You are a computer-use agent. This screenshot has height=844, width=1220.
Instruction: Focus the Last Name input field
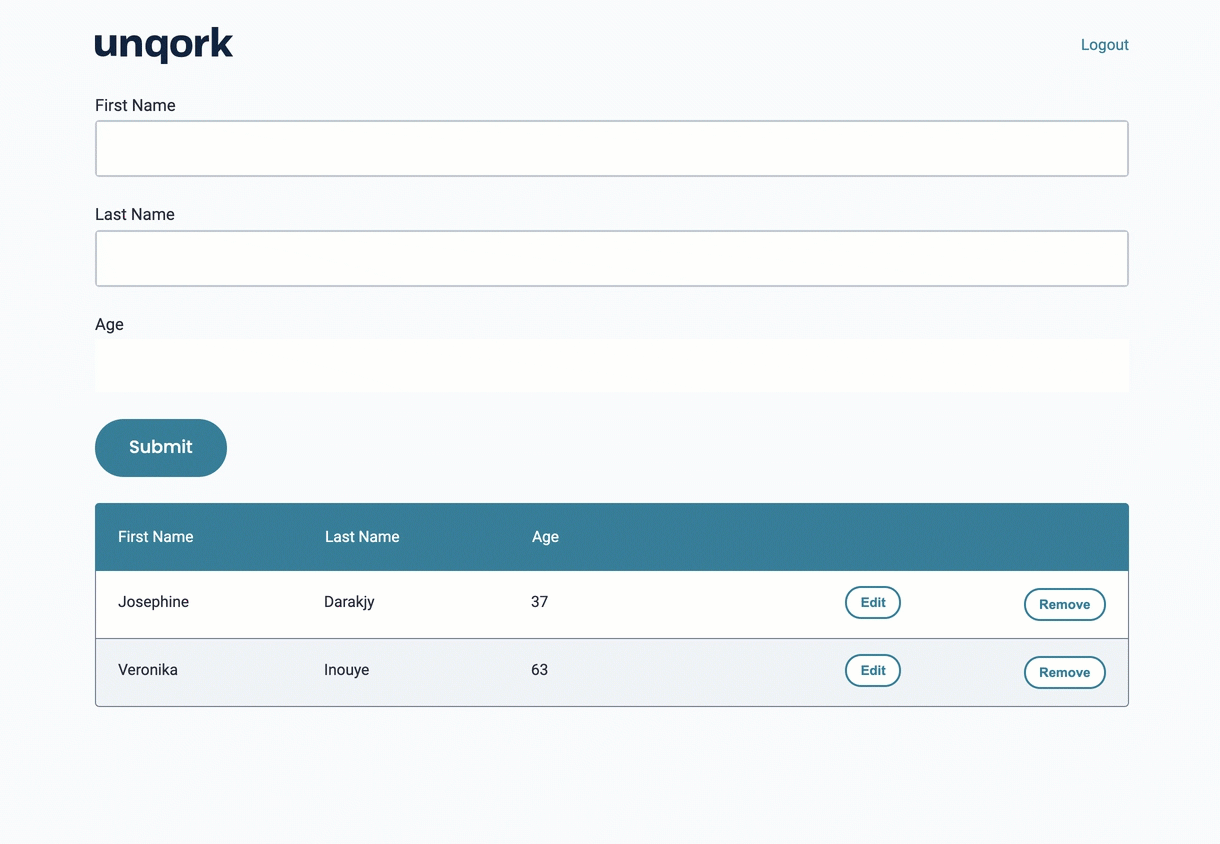(612, 259)
